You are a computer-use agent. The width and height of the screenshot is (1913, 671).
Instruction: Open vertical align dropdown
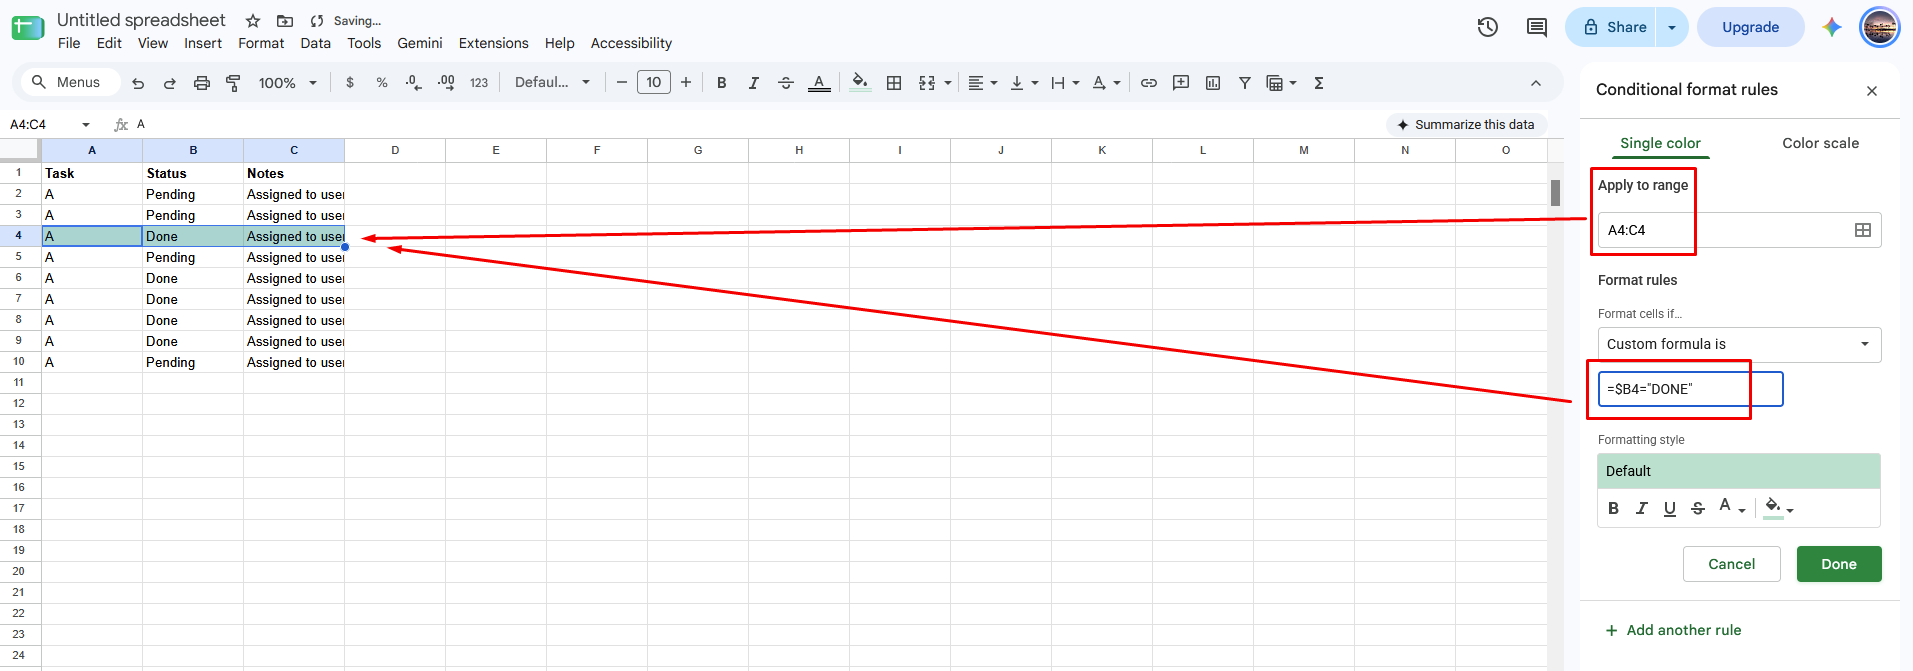click(x=1024, y=83)
